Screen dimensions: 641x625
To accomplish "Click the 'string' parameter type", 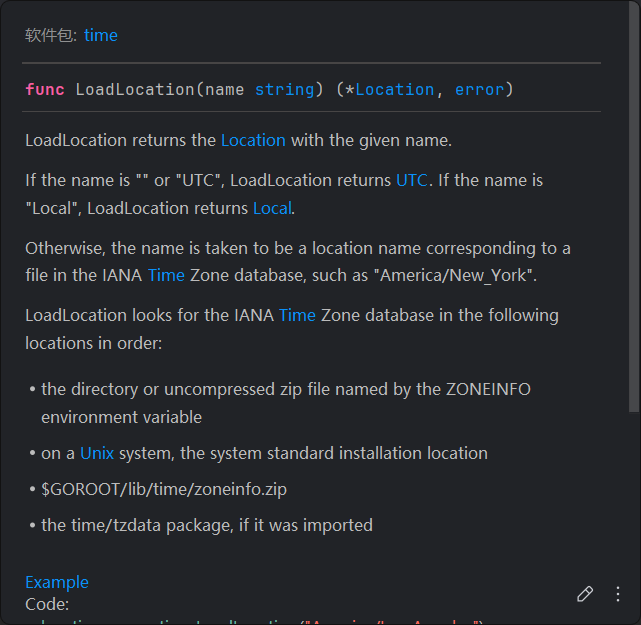I will [284, 89].
